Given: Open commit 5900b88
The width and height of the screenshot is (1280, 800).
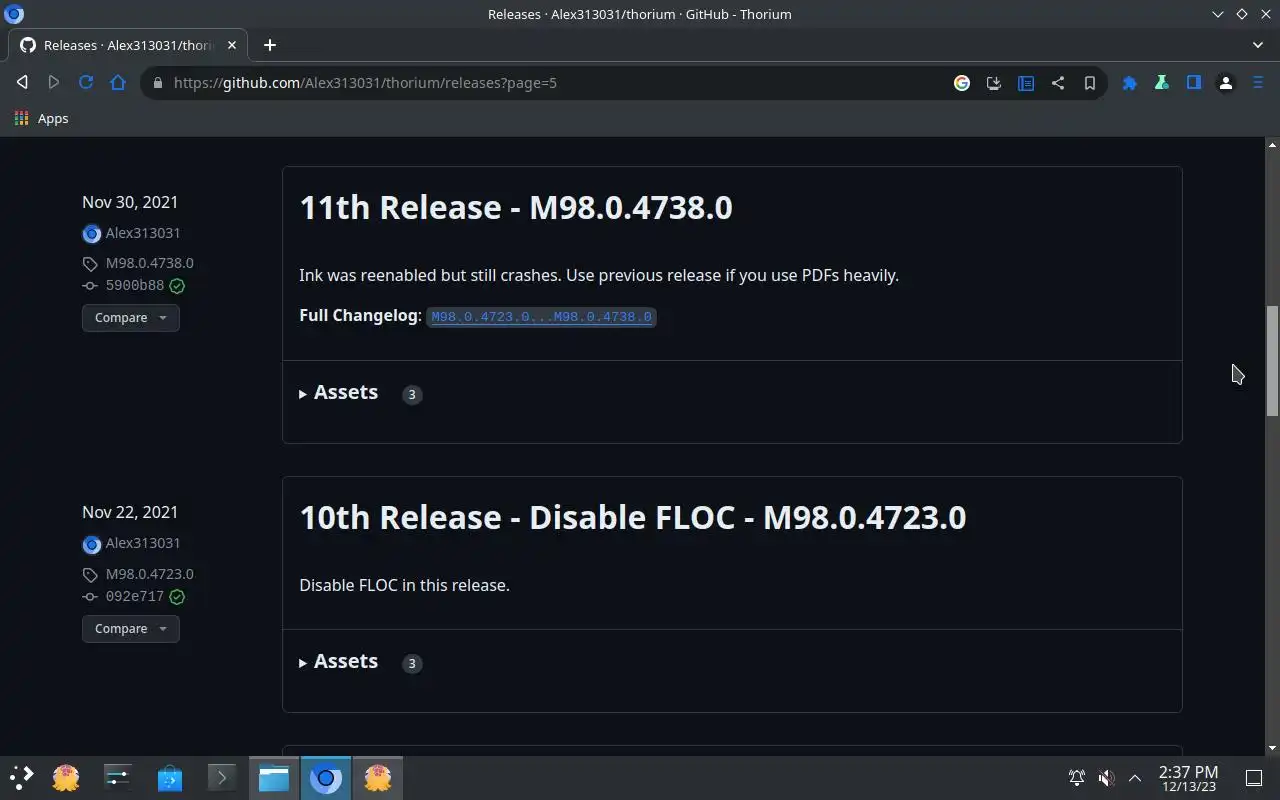Looking at the screenshot, I should click(134, 286).
